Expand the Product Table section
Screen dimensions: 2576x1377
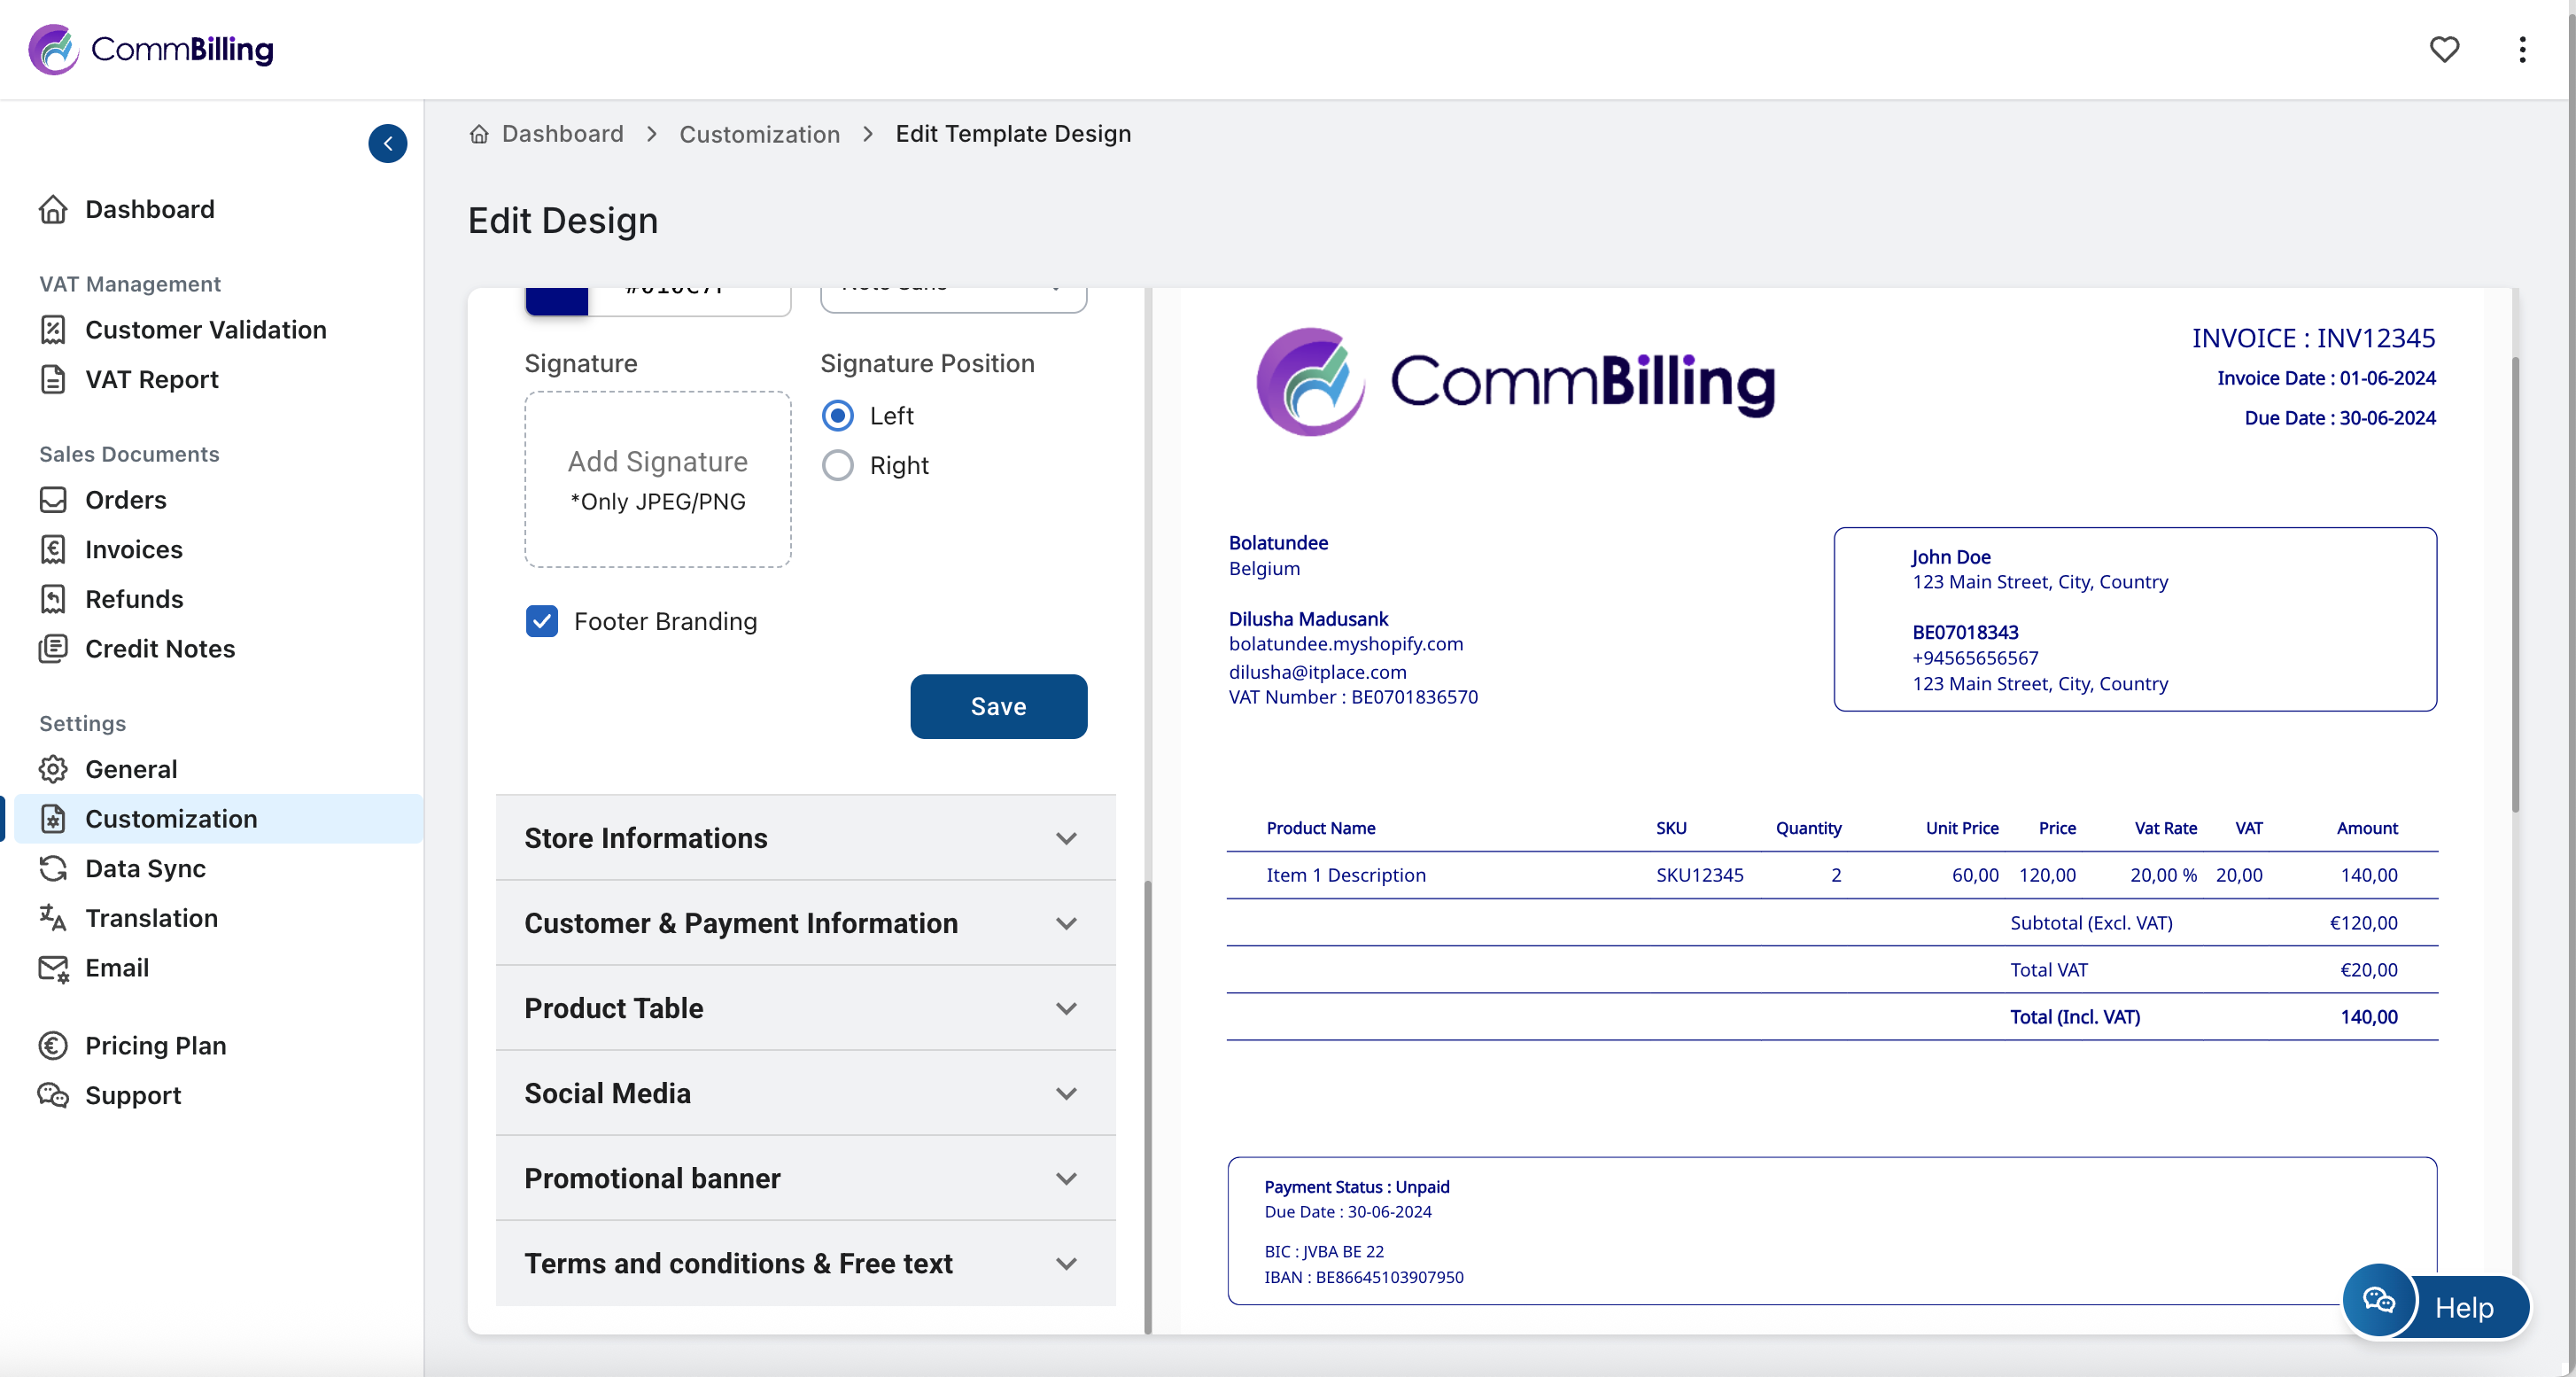click(805, 1008)
